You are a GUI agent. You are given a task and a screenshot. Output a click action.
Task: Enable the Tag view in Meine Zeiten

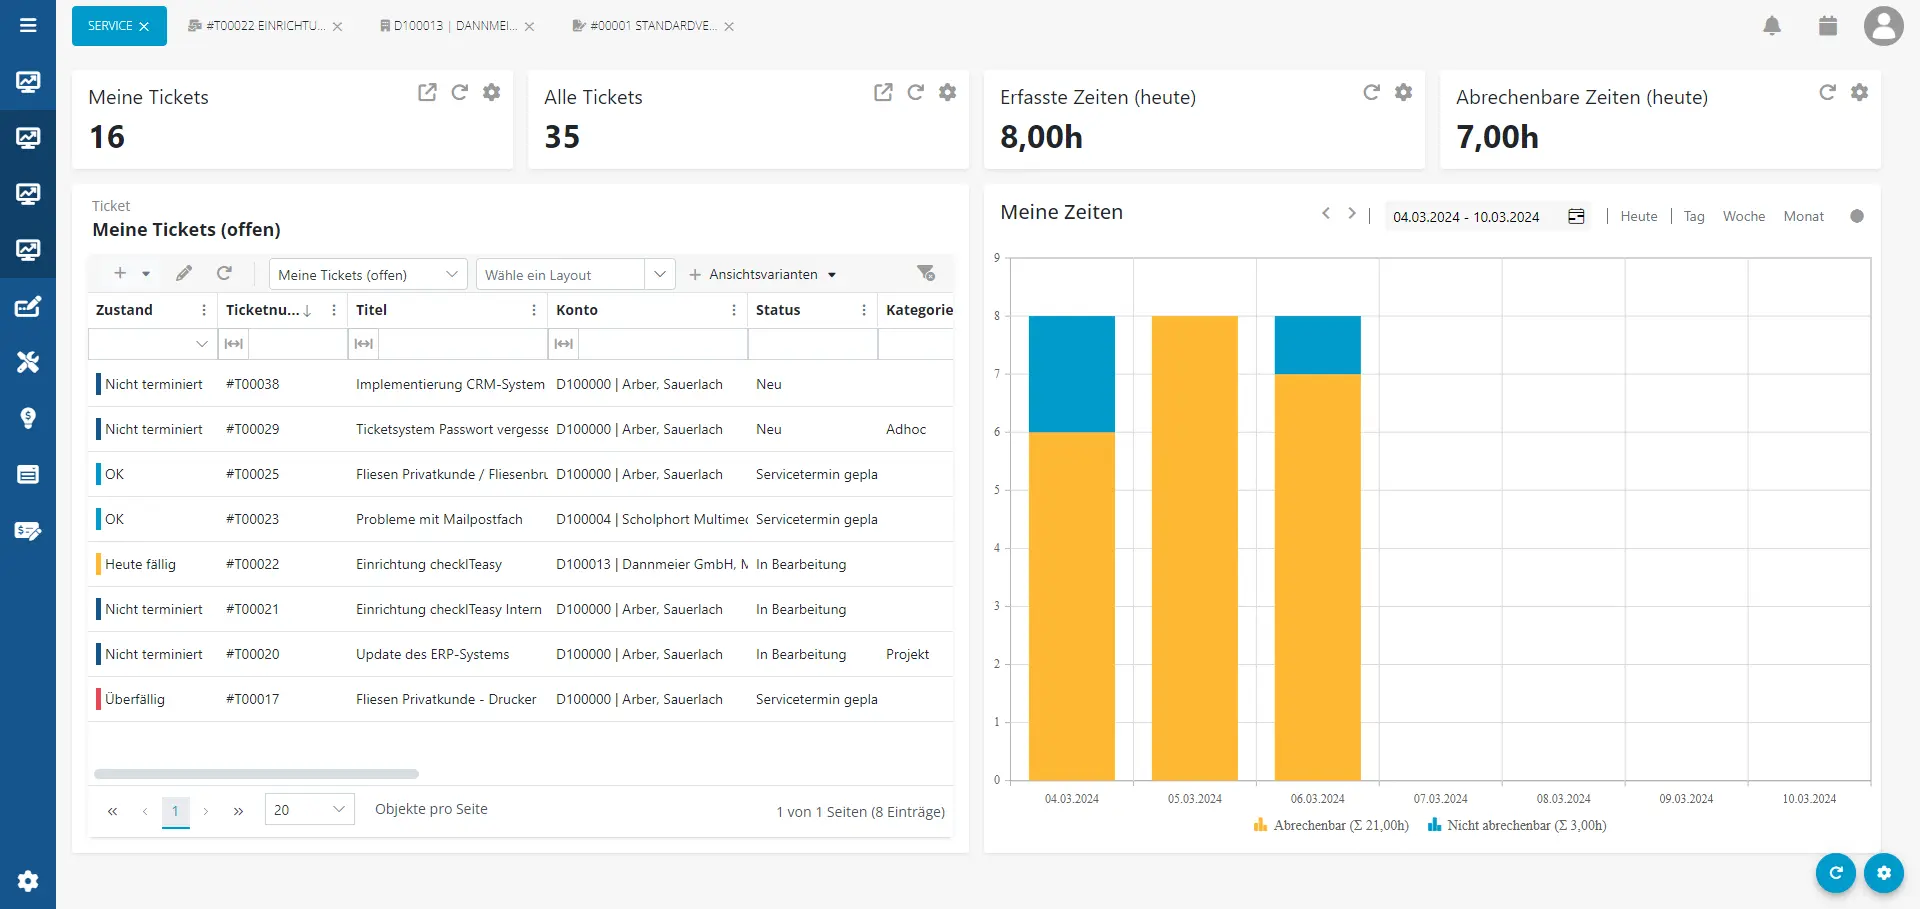(x=1694, y=216)
